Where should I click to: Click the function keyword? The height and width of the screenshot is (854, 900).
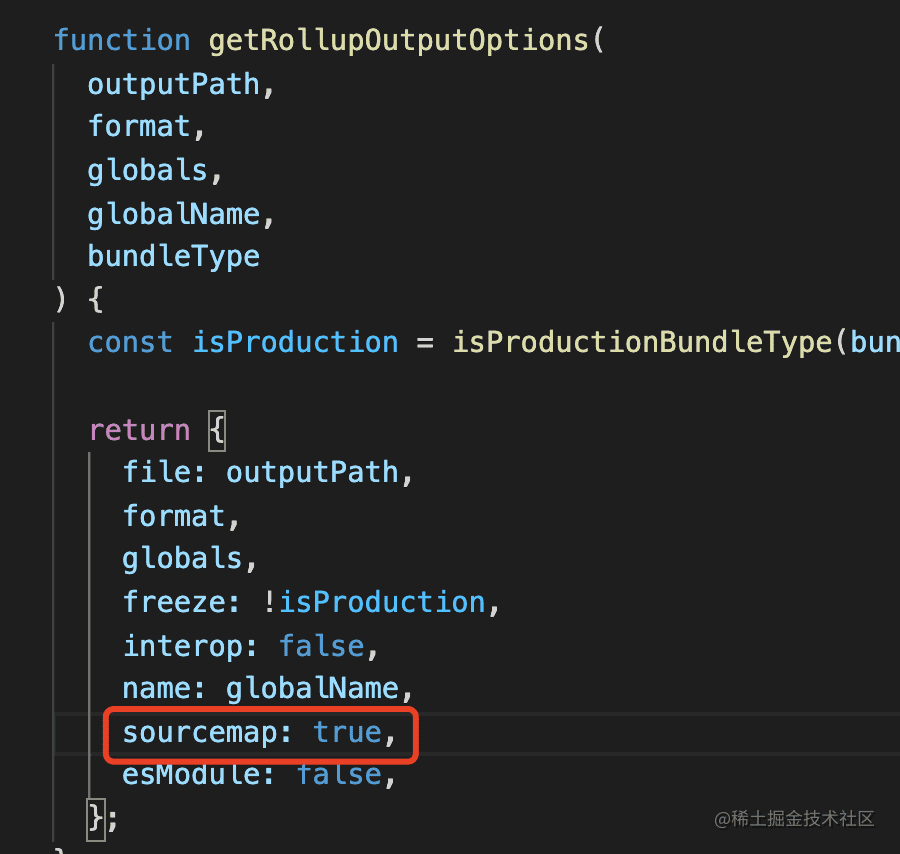point(122,40)
